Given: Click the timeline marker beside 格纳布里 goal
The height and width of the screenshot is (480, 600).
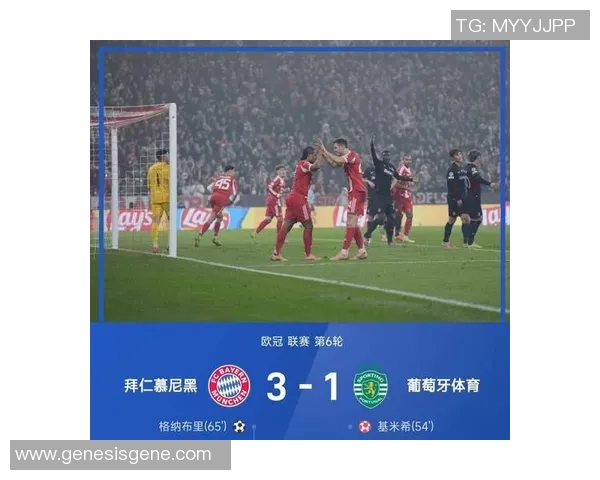Looking at the screenshot, I should [x=254, y=428].
